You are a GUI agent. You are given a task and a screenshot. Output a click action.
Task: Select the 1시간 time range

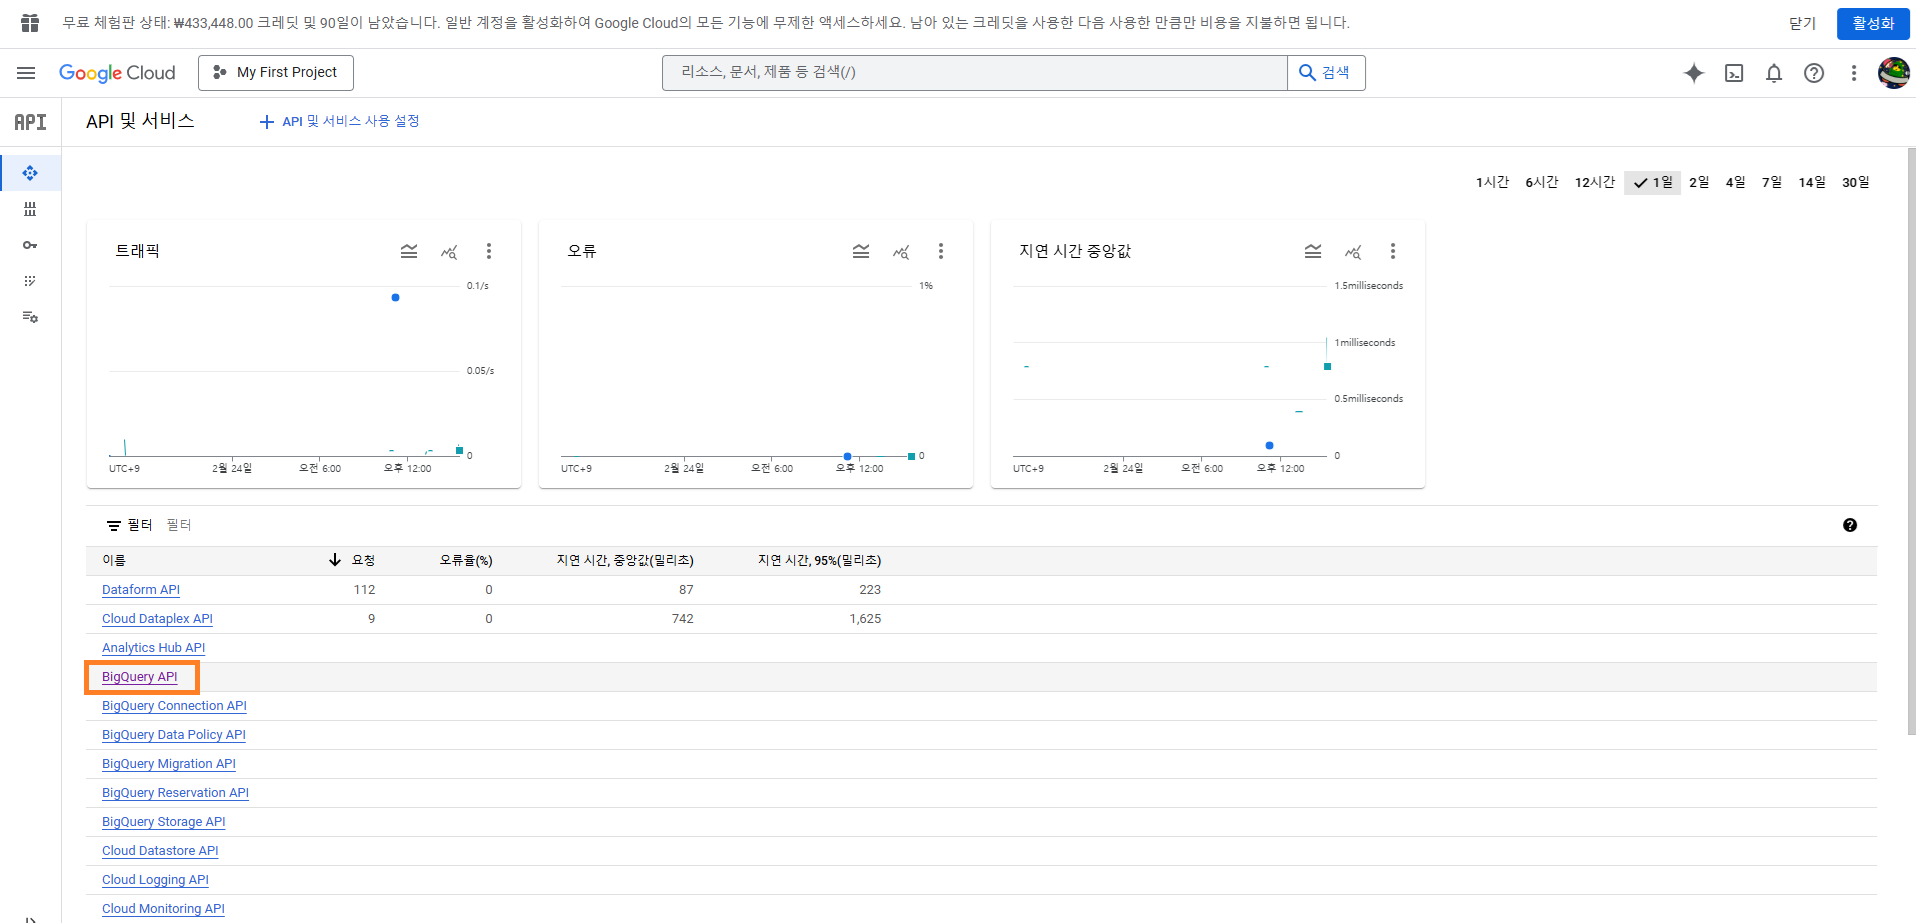[1492, 182]
